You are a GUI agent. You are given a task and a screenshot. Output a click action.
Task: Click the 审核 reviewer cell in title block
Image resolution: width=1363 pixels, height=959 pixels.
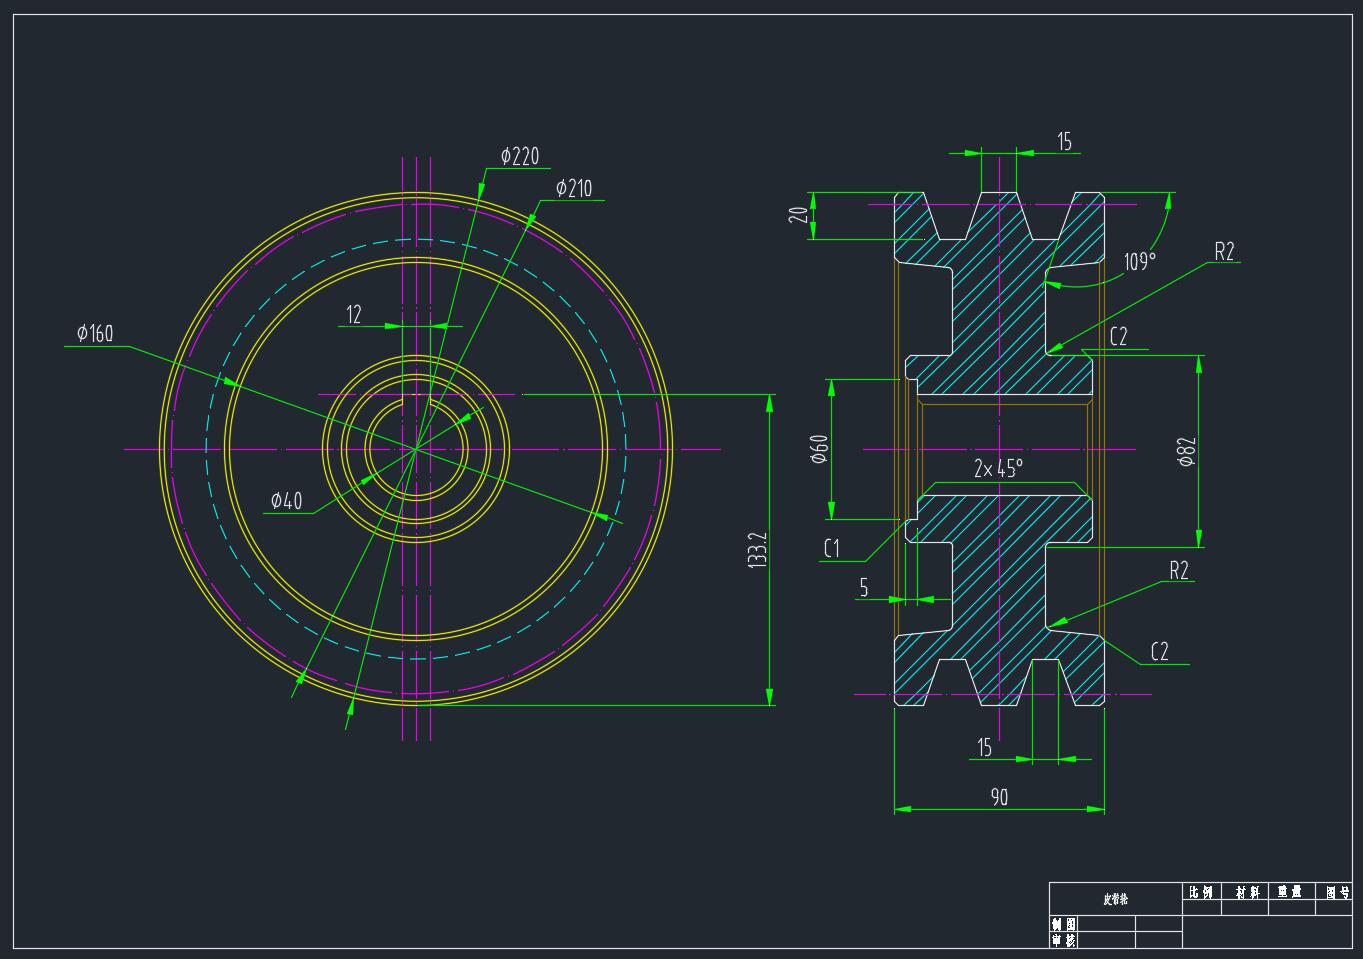[x=1064, y=940]
